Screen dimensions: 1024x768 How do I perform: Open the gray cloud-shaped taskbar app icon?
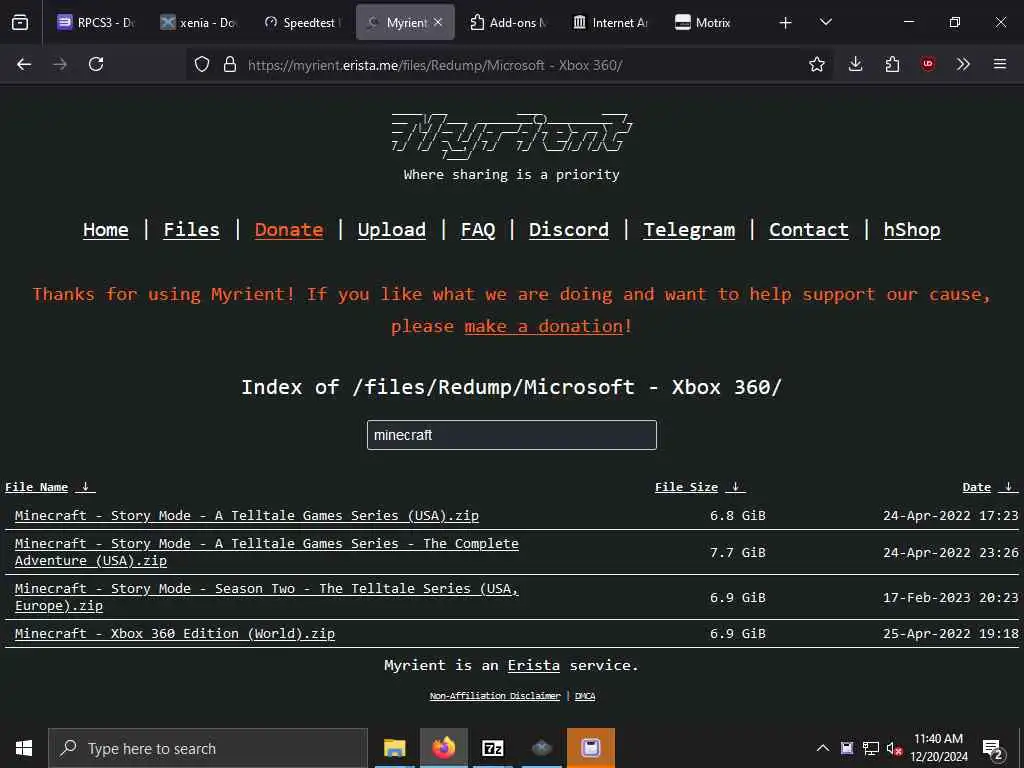541,748
